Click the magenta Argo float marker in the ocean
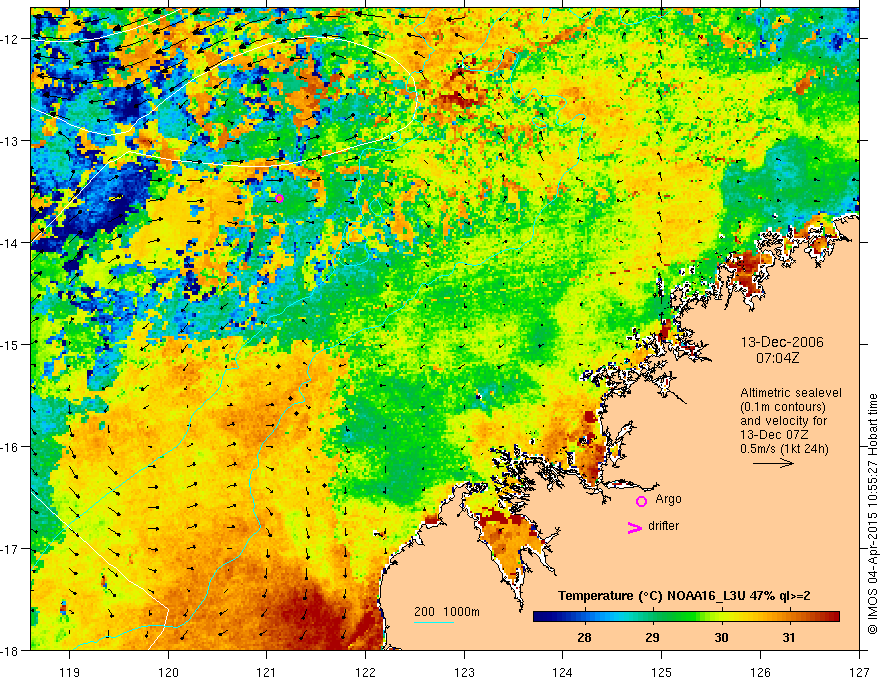Viewport: 880px width, 680px height. pos(279,199)
